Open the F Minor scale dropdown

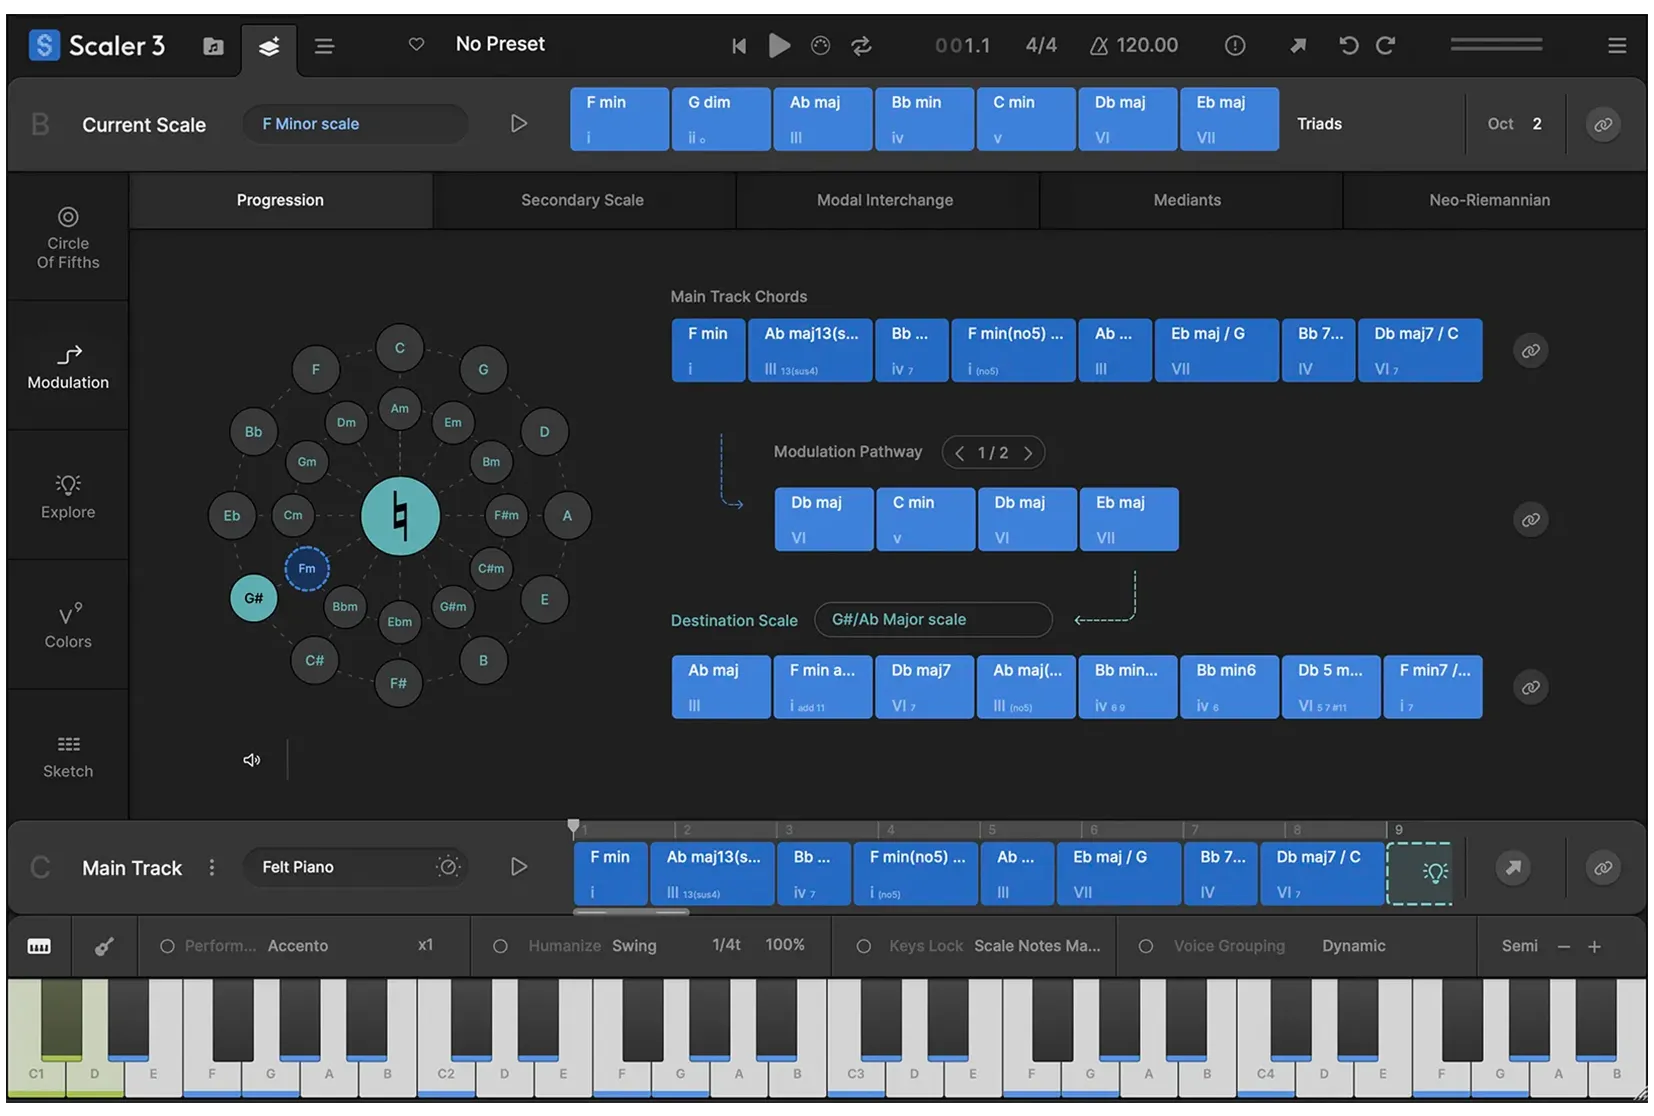[355, 124]
